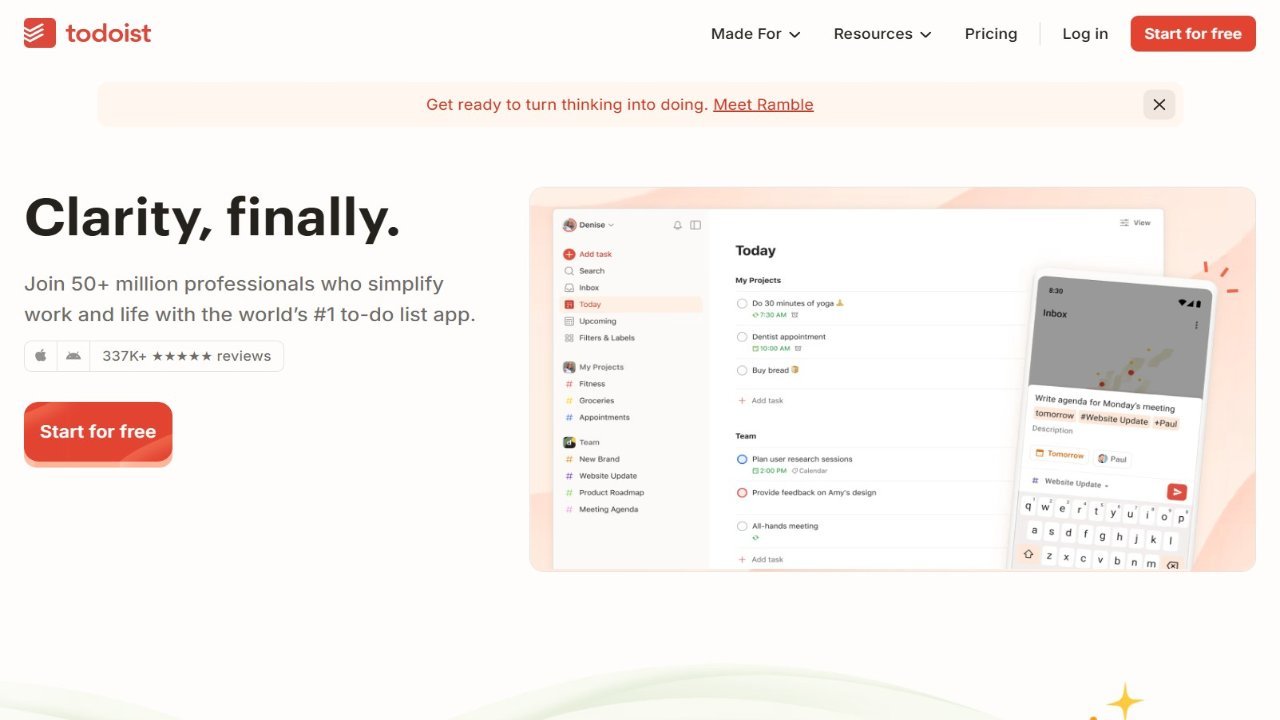1280x720 pixels.
Task: Click the 7:30 AM time under yoga task
Action: click(769, 315)
